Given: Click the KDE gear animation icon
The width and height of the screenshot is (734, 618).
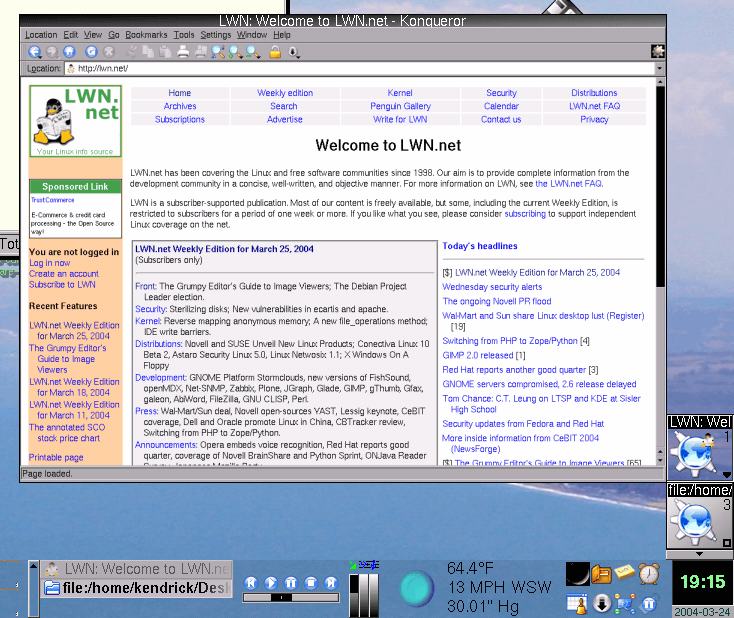Looking at the screenshot, I should [658, 51].
